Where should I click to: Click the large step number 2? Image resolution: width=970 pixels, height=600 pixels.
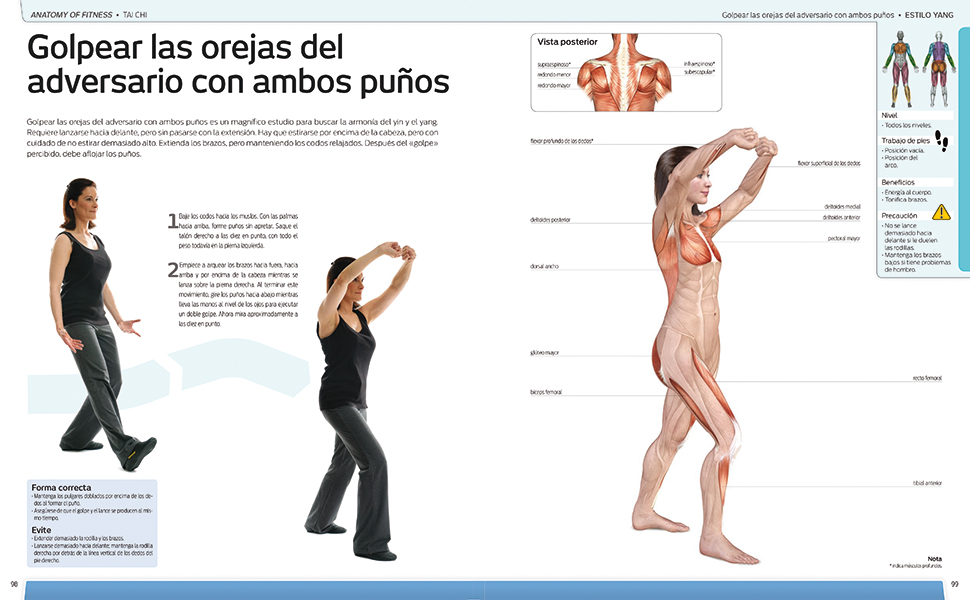pos(172,269)
